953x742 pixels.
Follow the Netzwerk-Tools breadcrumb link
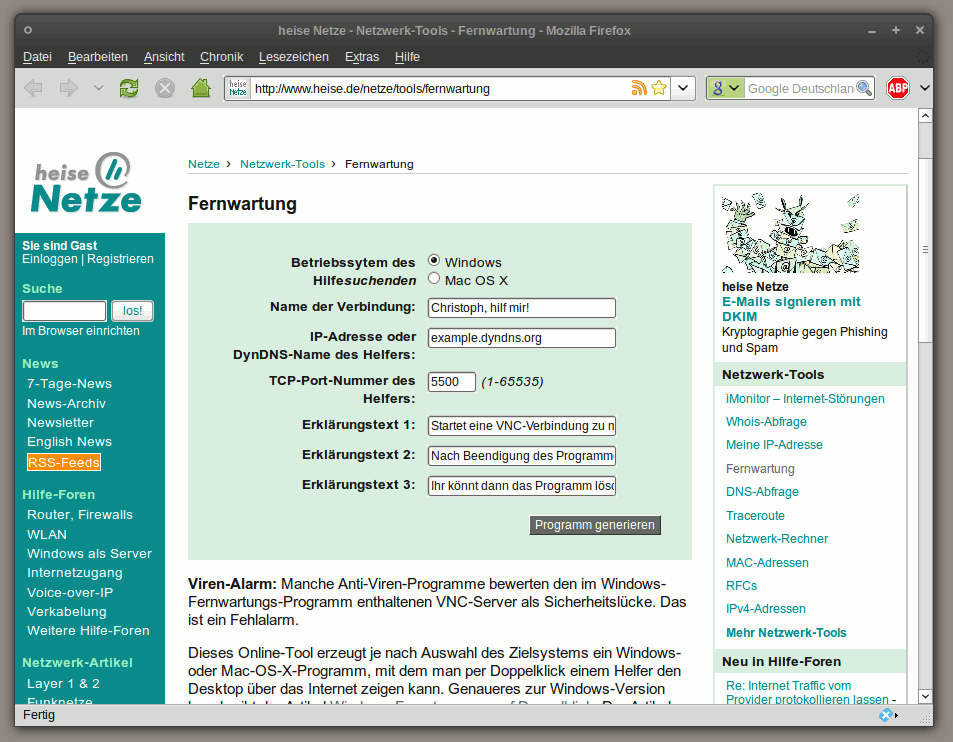tap(282, 164)
